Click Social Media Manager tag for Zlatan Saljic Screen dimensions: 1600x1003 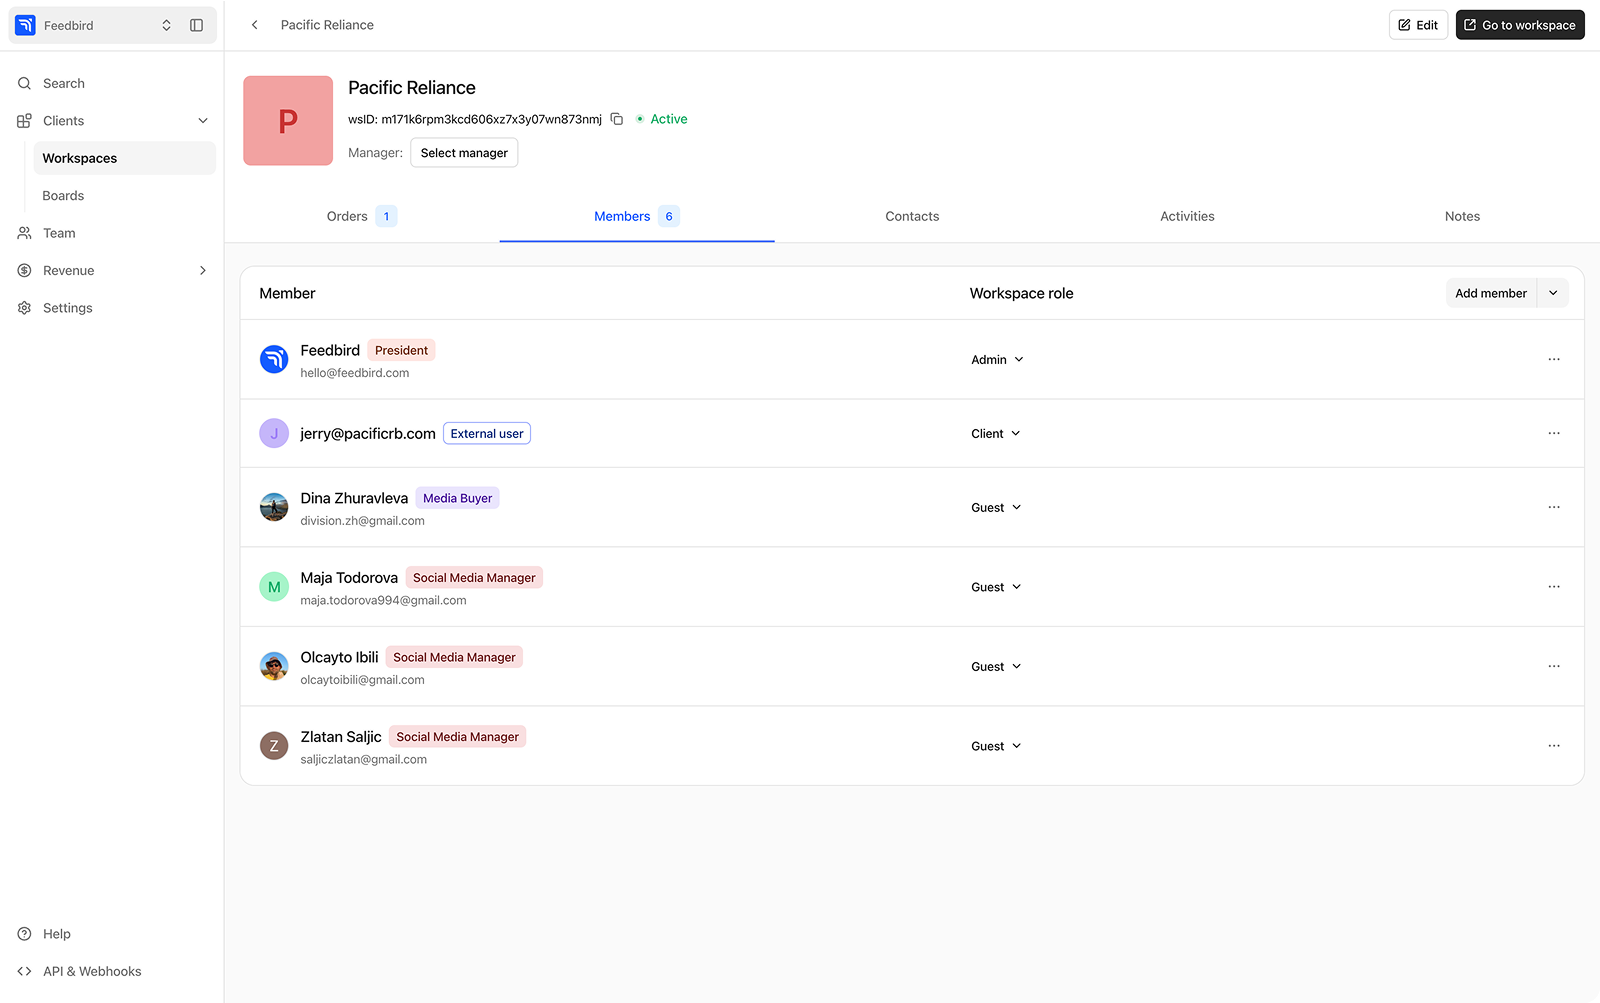tap(457, 737)
